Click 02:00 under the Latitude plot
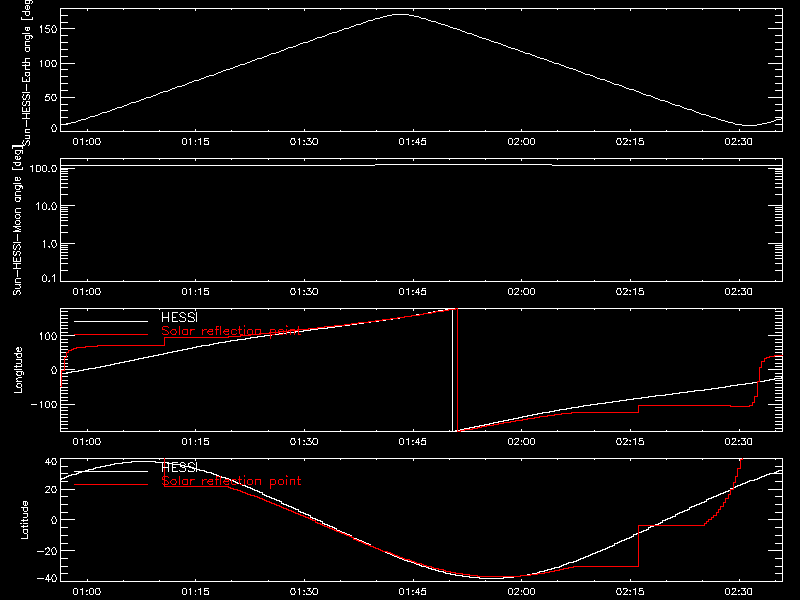Screen dimensions: 800x600 pos(521,592)
